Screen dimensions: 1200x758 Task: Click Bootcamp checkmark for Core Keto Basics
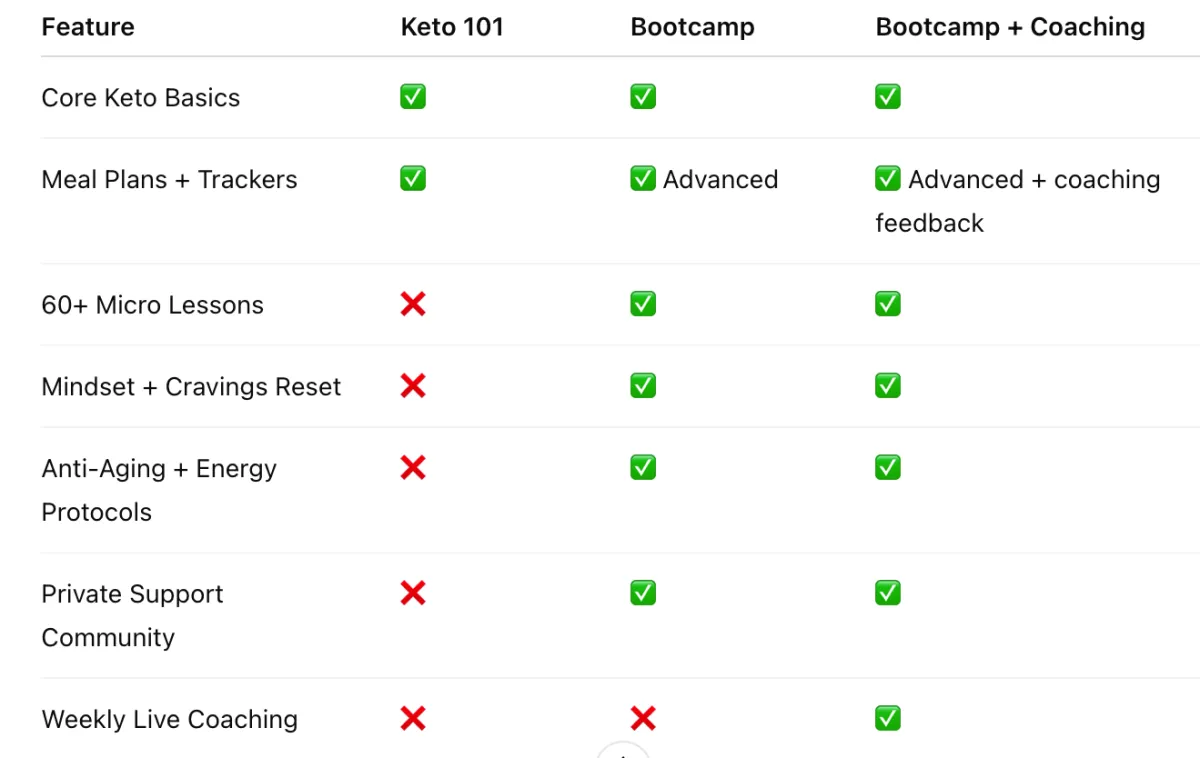coord(643,97)
